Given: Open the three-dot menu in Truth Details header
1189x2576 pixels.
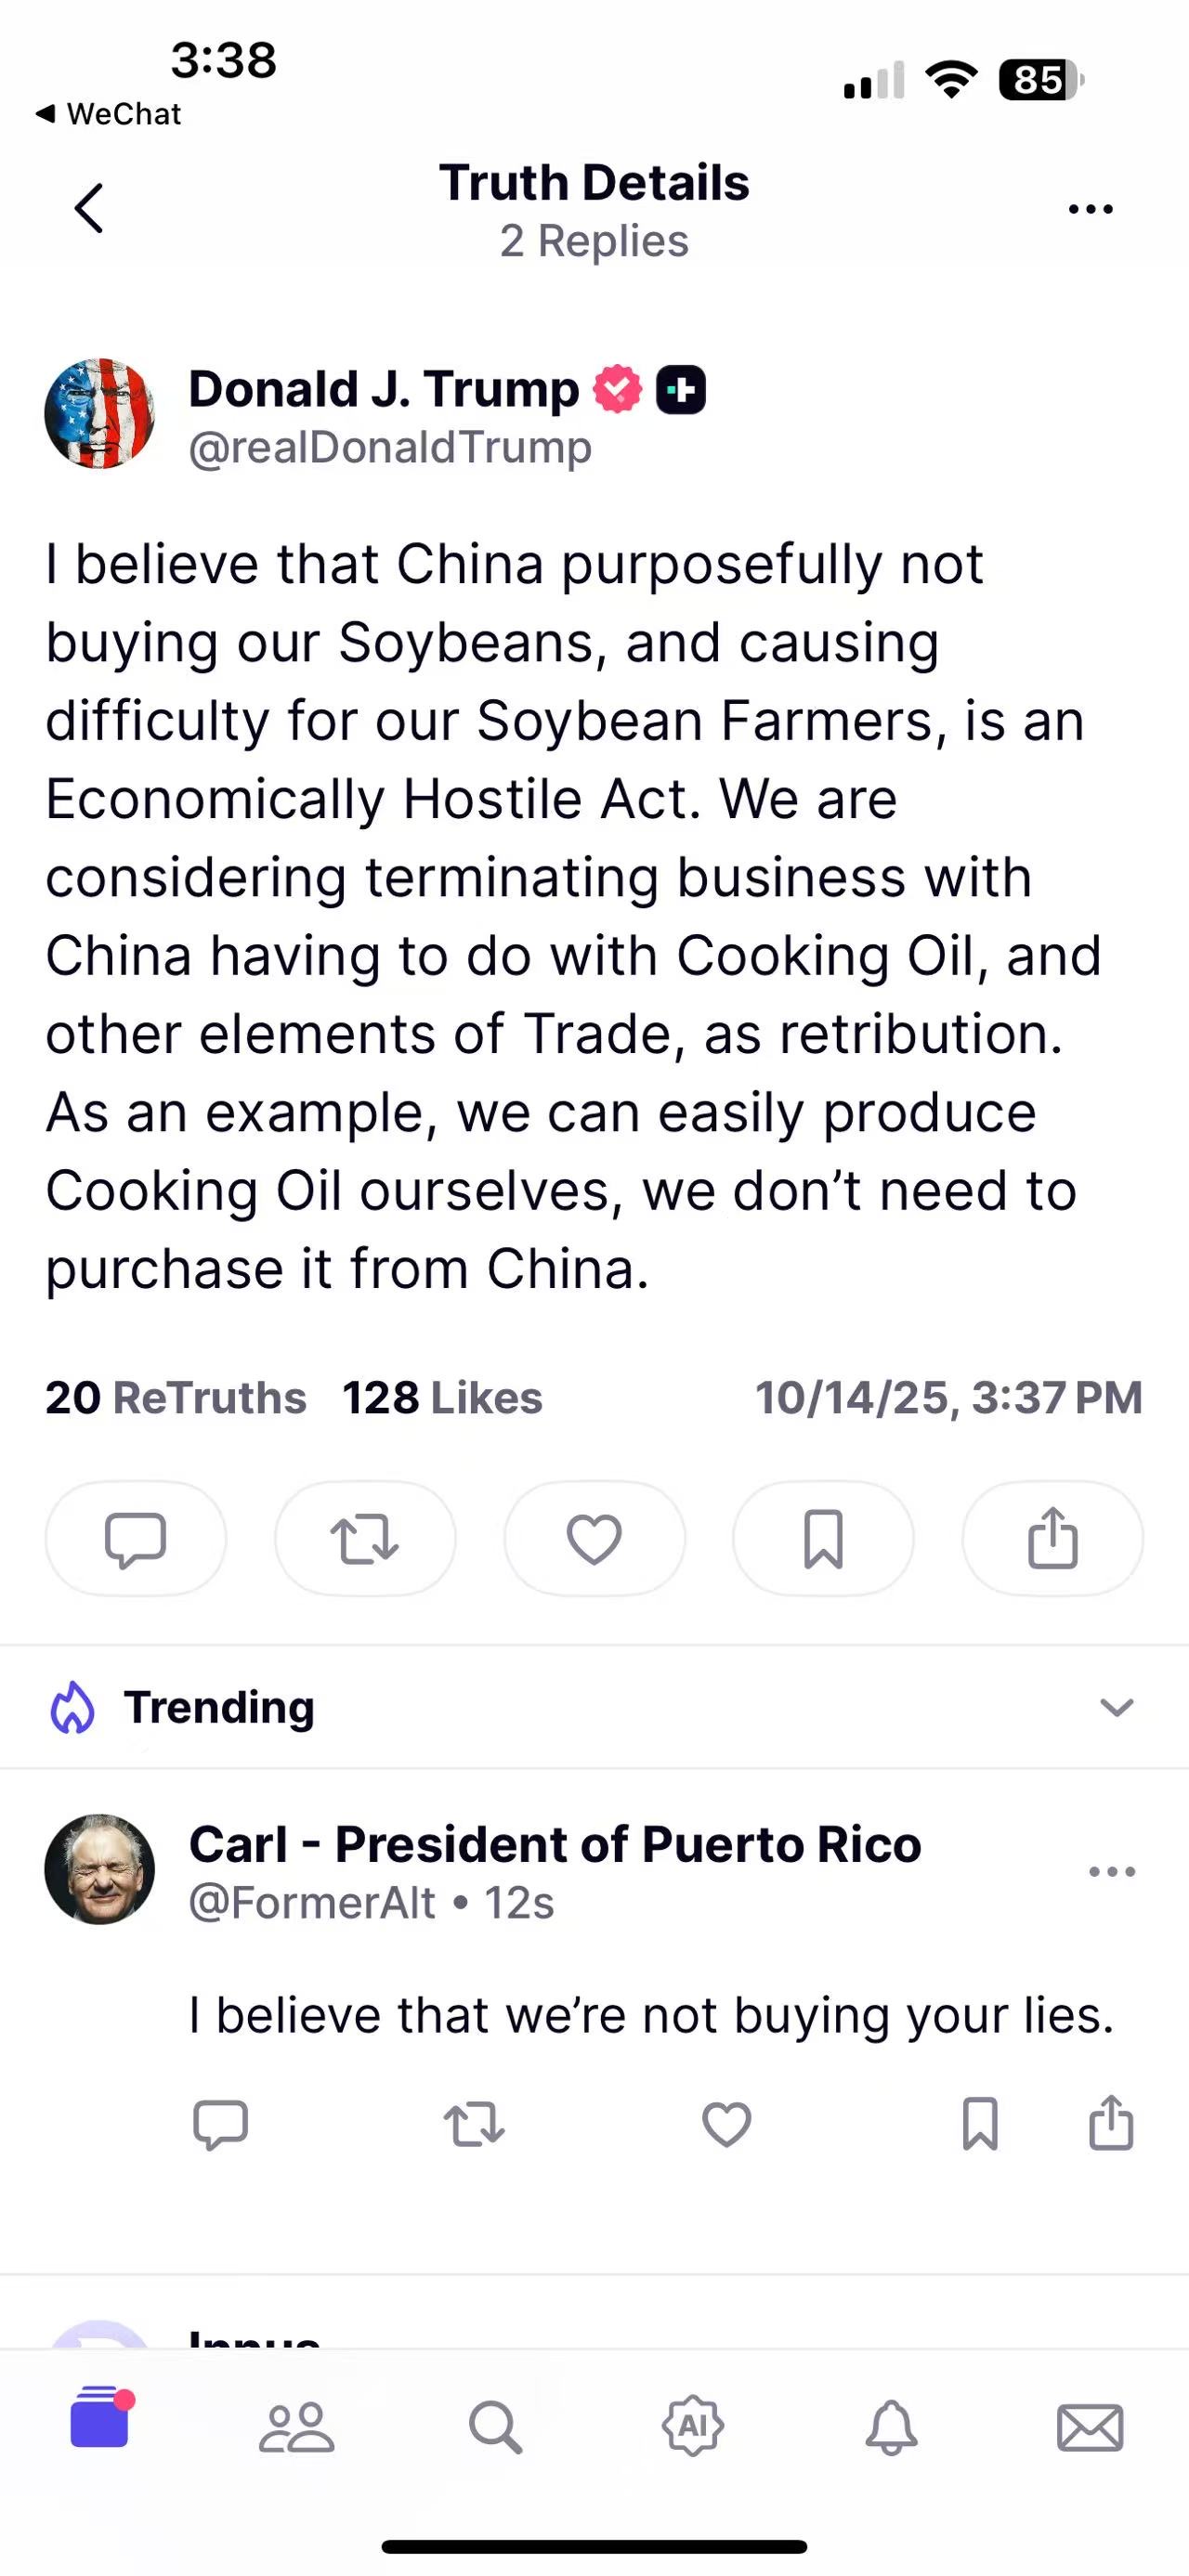Looking at the screenshot, I should [x=1090, y=209].
